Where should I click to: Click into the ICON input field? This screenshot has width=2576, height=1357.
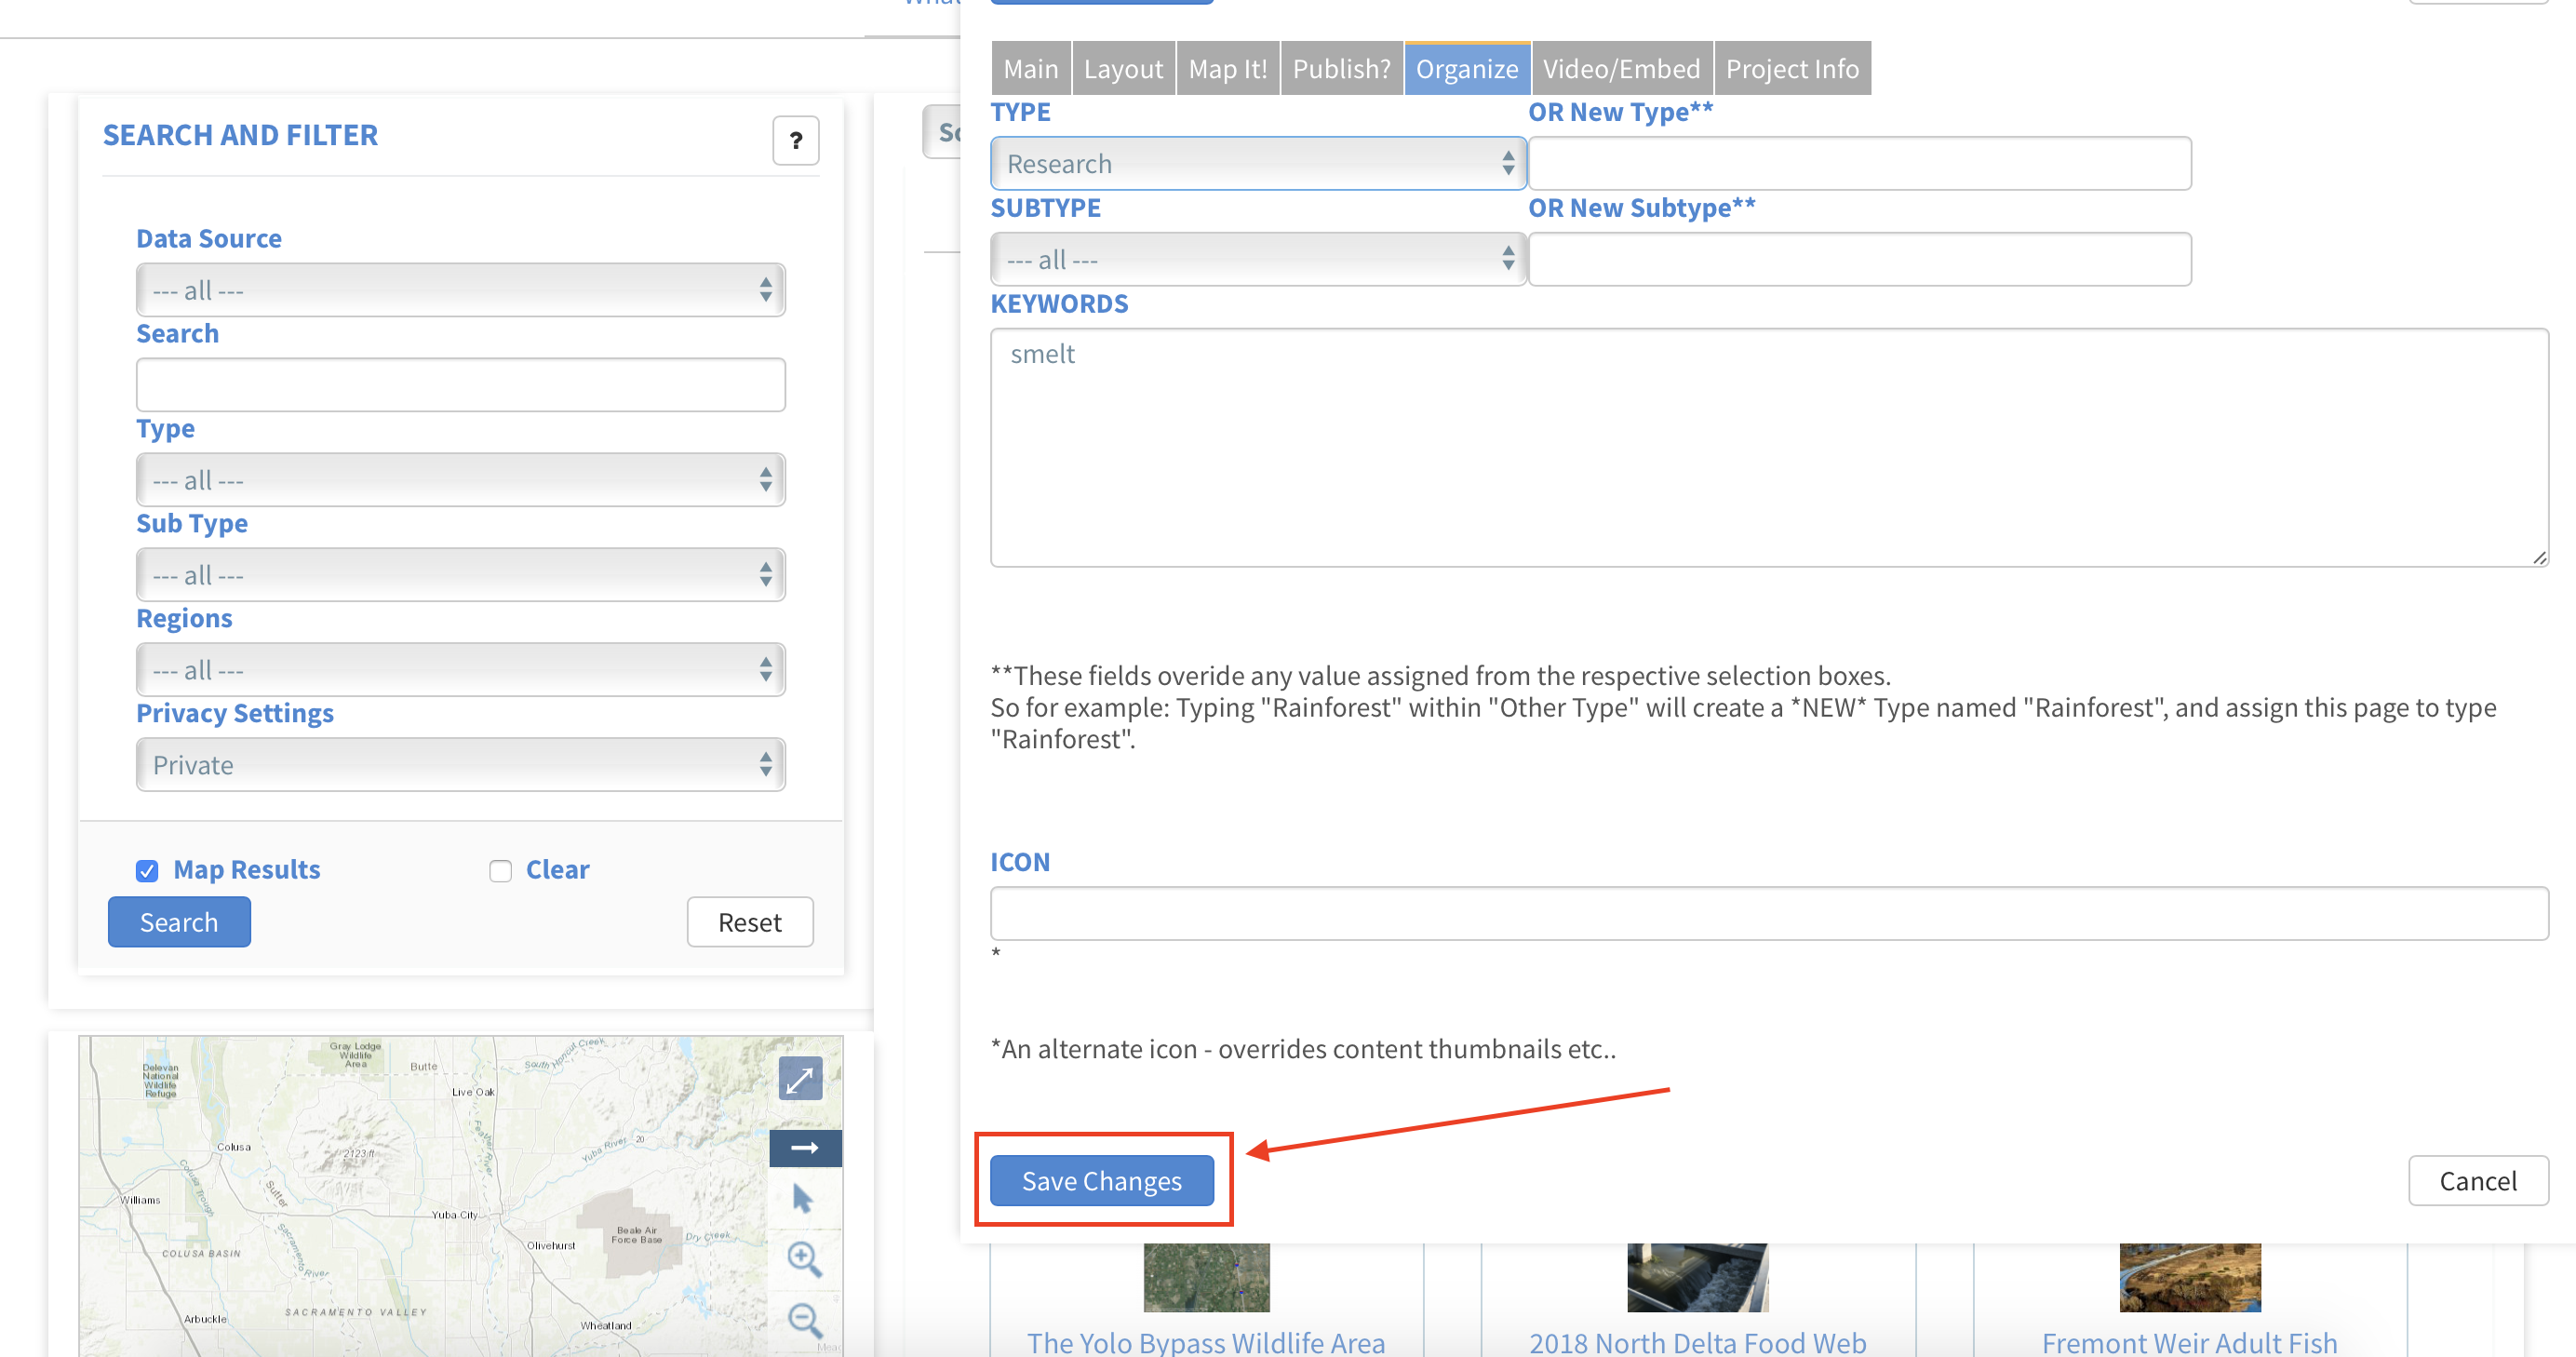click(x=1768, y=913)
